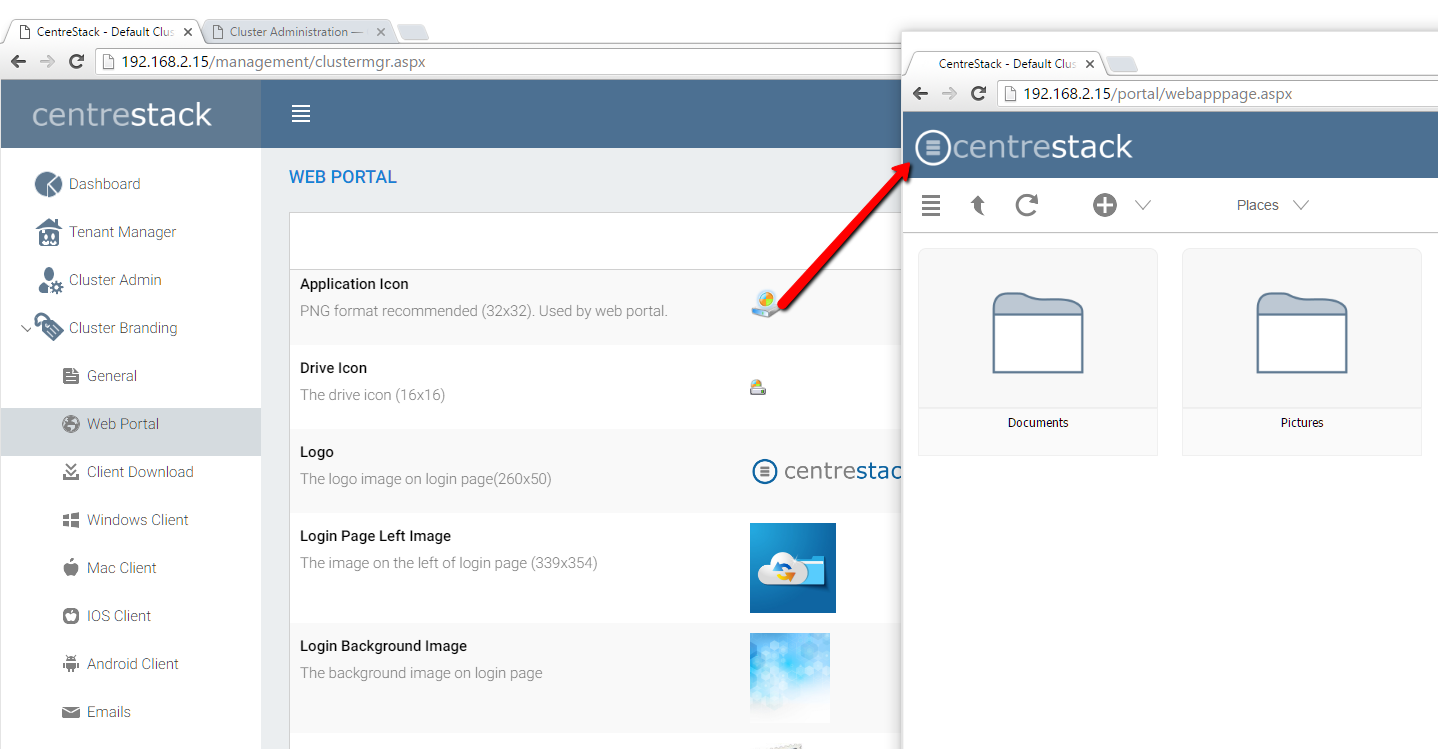Click the Emails envelope icon
This screenshot has height=749, width=1438.
pyautogui.click(x=71, y=712)
